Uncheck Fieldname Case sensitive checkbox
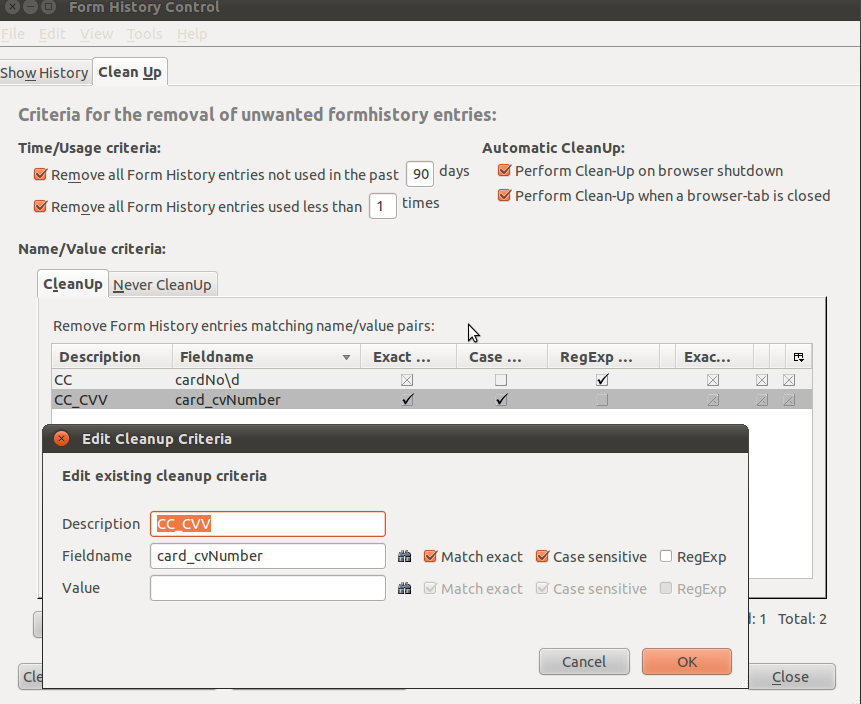 (x=543, y=556)
